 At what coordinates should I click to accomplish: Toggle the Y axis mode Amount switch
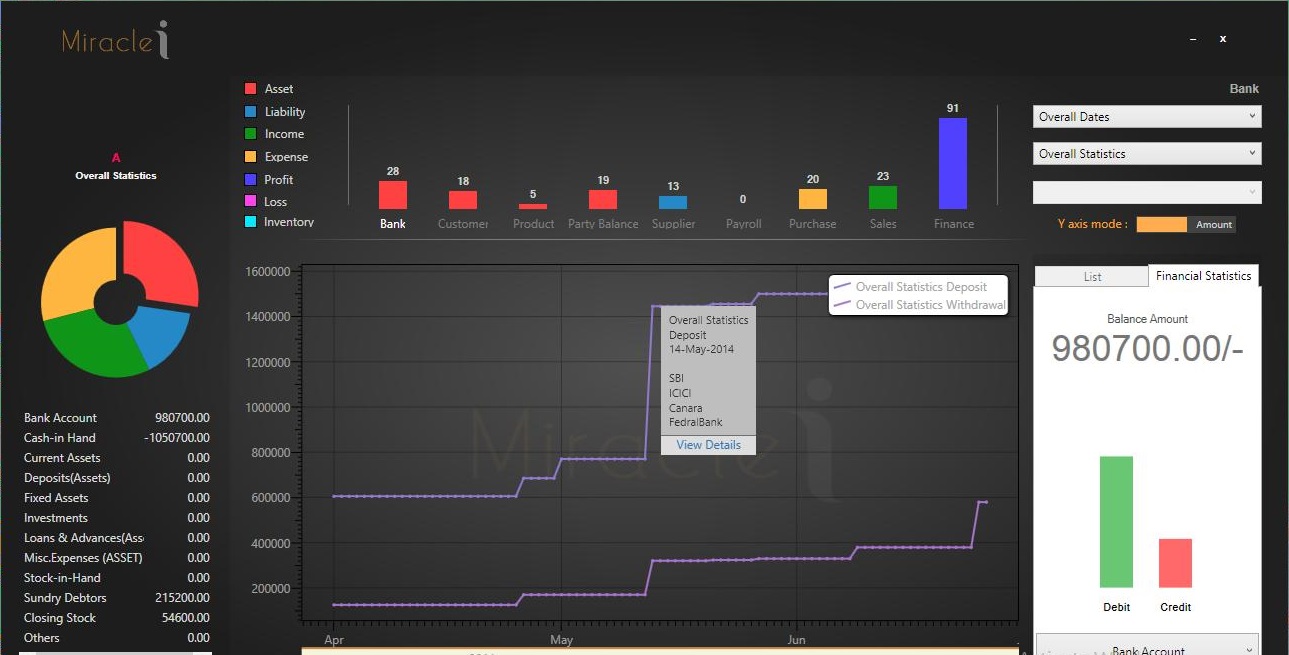tap(1186, 224)
